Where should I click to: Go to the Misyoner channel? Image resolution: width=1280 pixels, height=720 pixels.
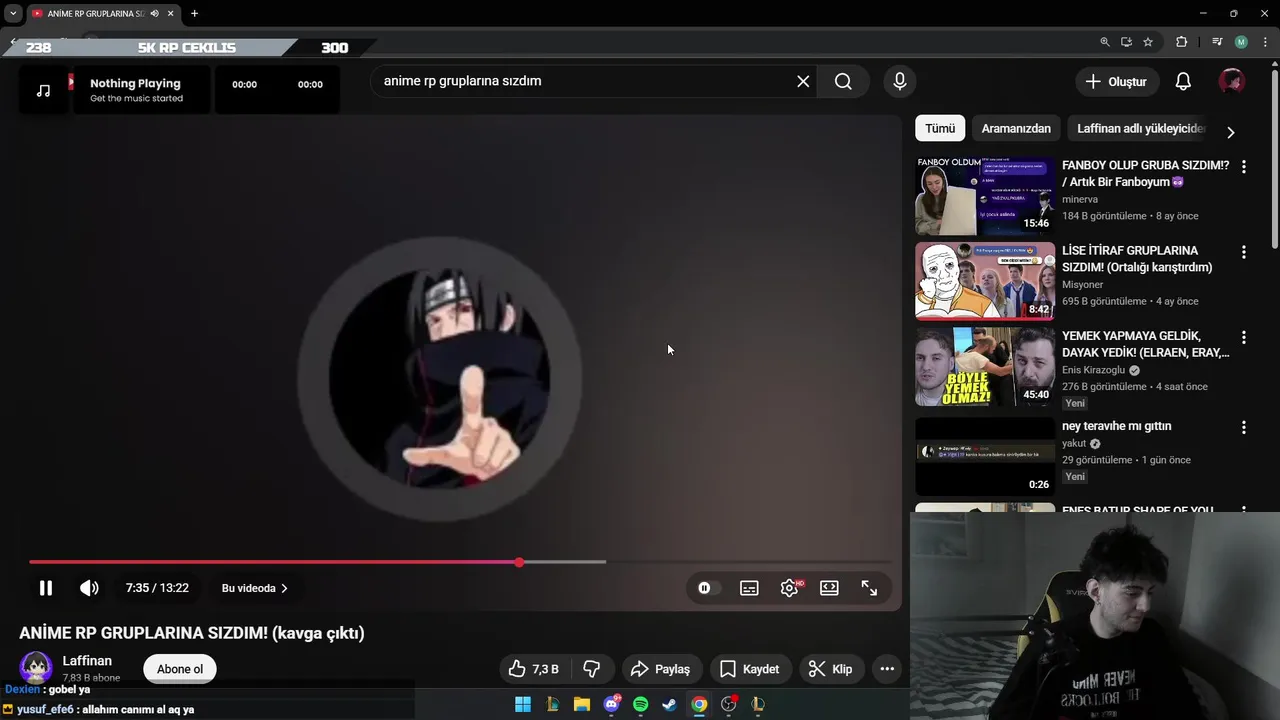tap(1083, 284)
